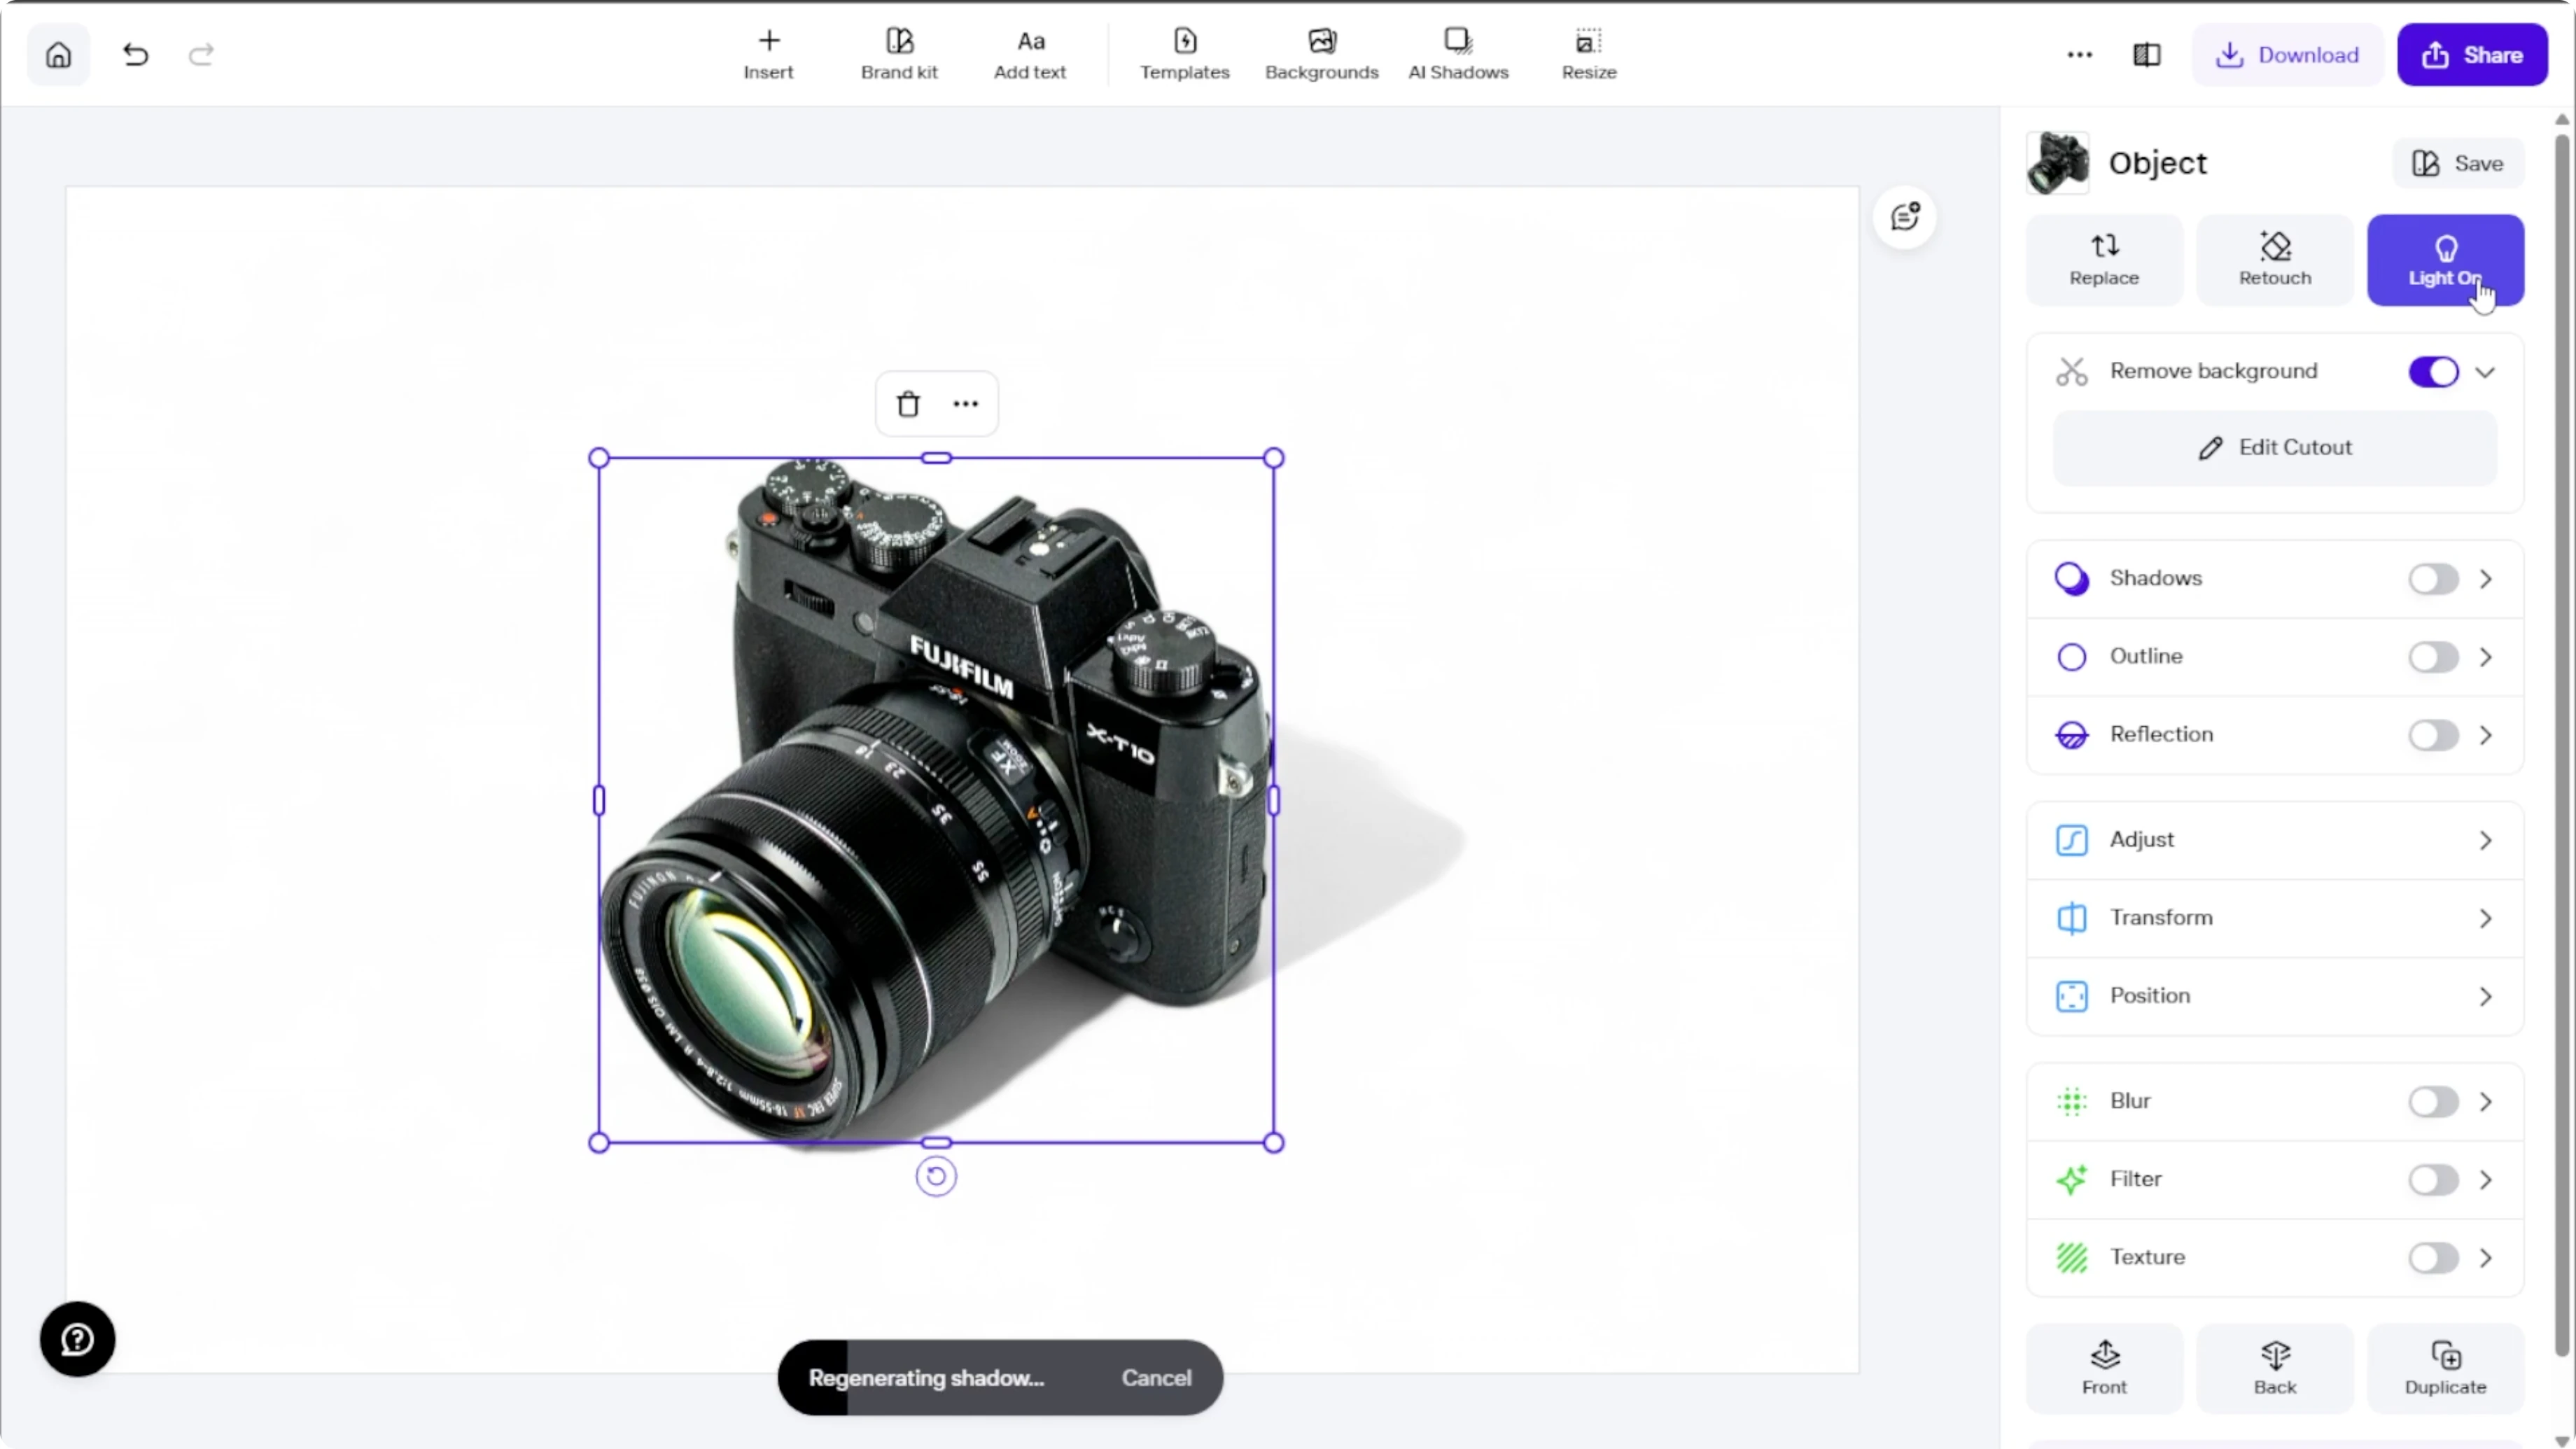2576x1449 pixels.
Task: Open the three-dot more options in top bar
Action: [x=2080, y=55]
